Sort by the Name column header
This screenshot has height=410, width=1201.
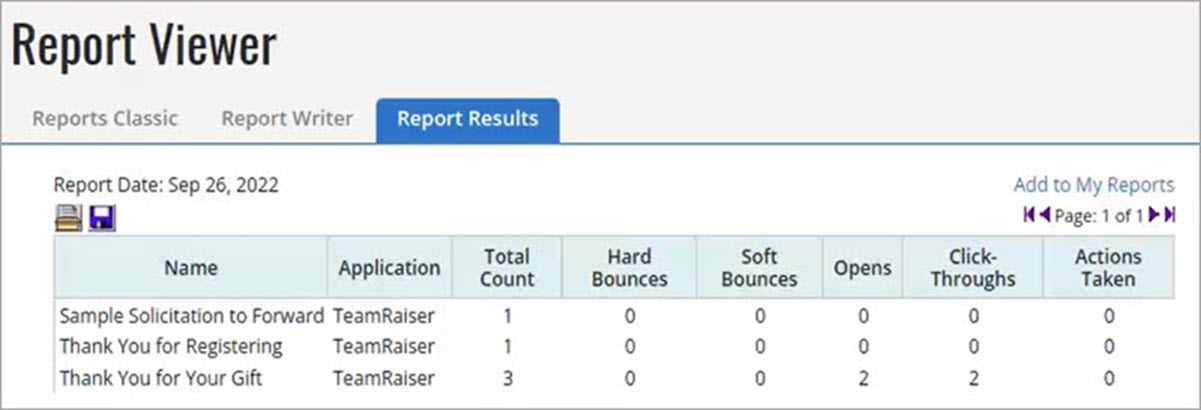point(191,267)
